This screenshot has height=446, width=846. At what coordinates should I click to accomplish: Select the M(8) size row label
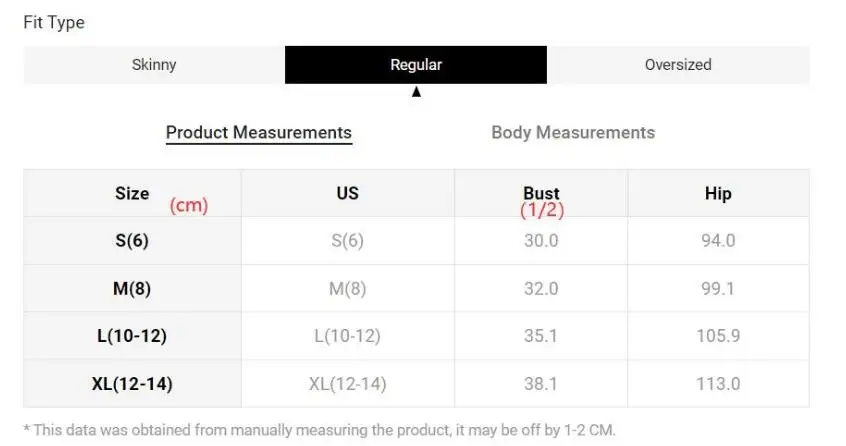[x=132, y=289]
